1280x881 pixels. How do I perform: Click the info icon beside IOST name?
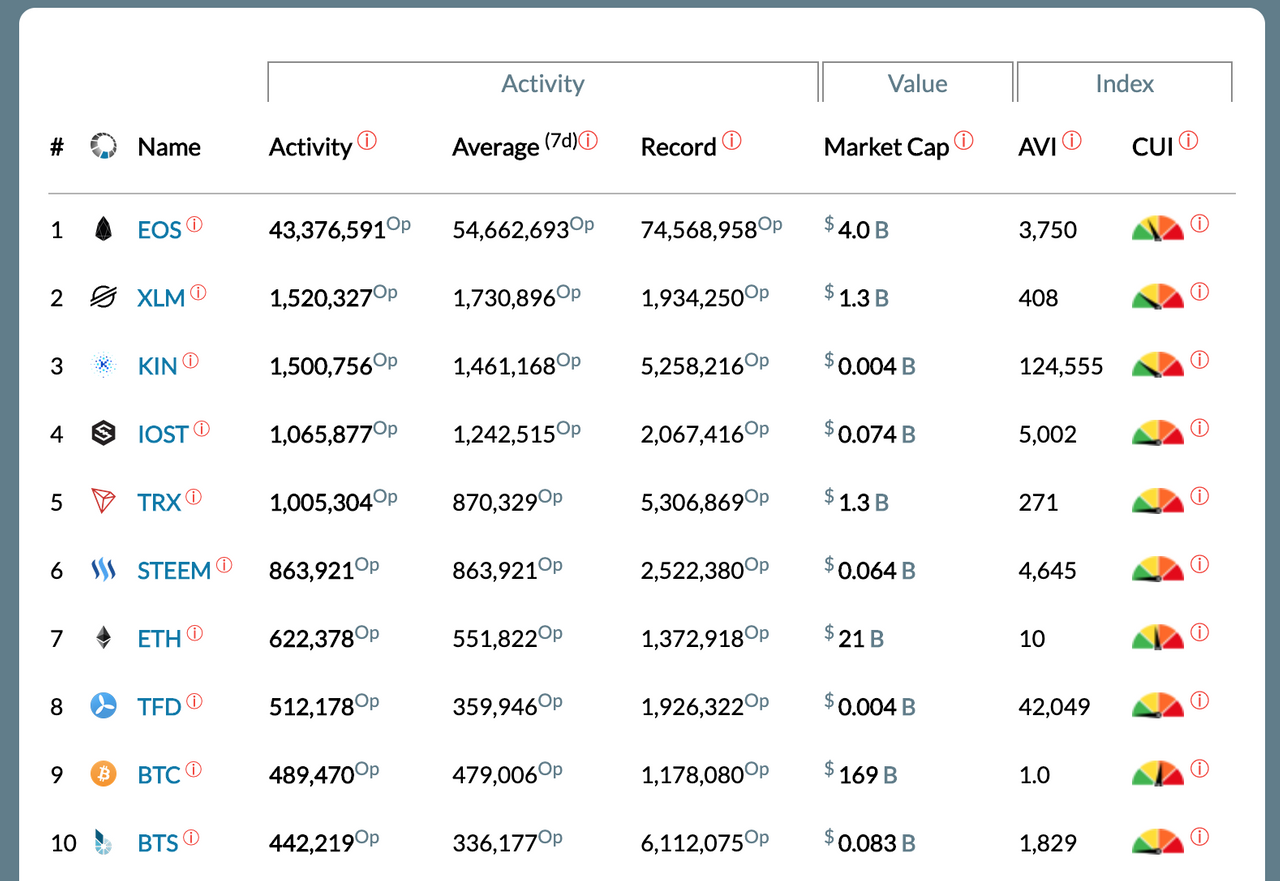click(x=201, y=428)
